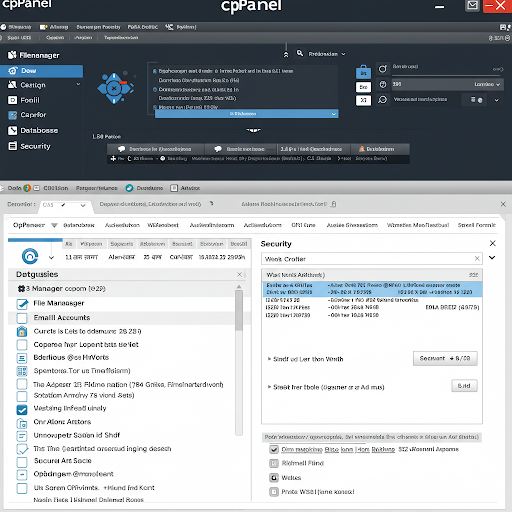The width and height of the screenshot is (512, 512).
Task: Click the refresh circle icon beside the slider
Action: (x=382, y=69)
